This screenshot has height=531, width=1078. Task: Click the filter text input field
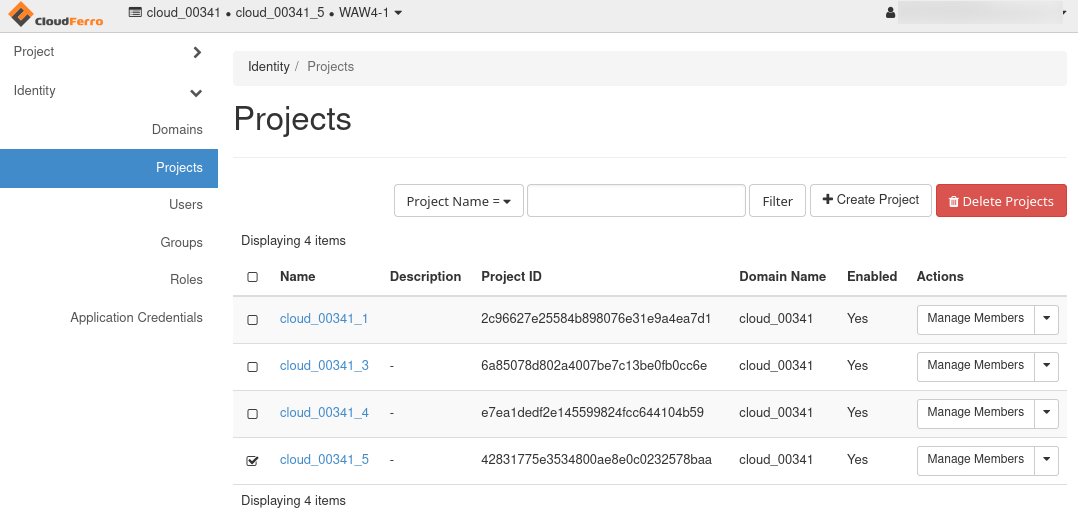636,201
